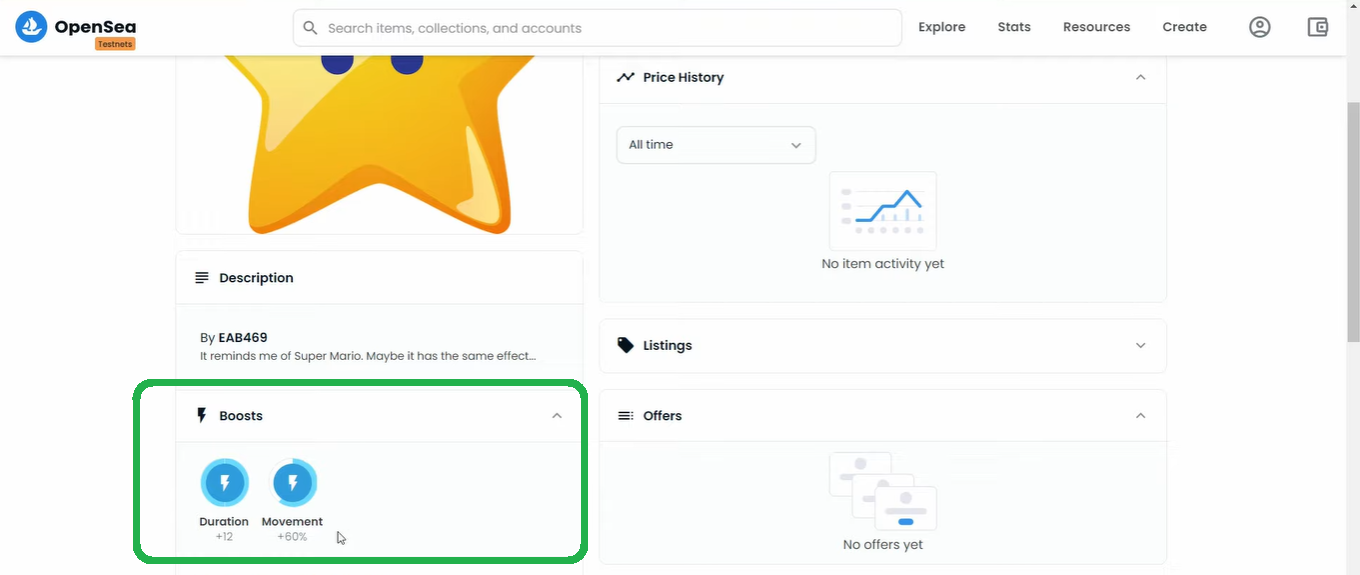Click the Offers list icon
This screenshot has width=1360, height=575.
tap(626, 416)
